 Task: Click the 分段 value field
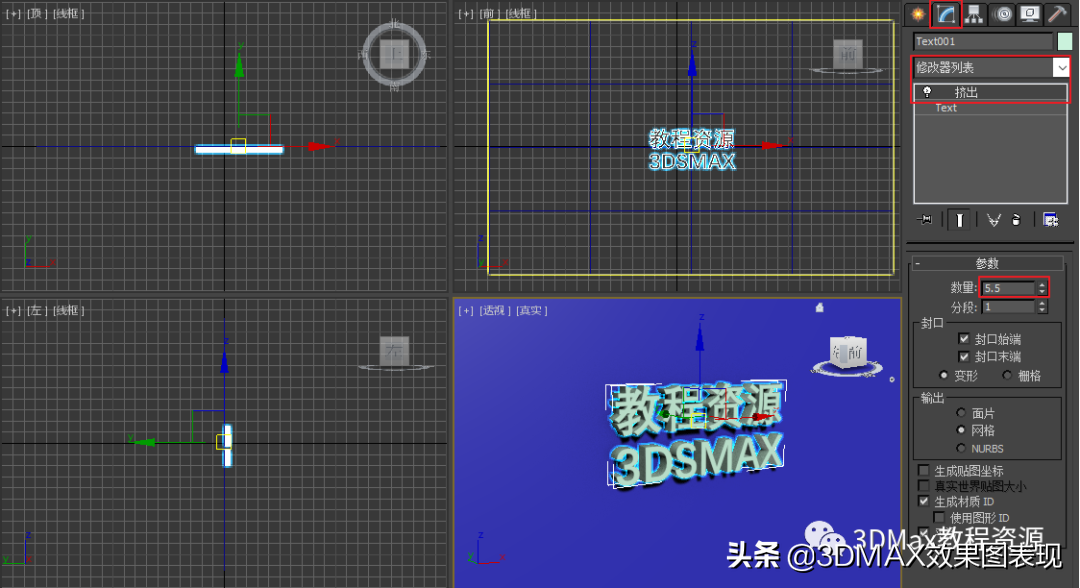[1008, 307]
